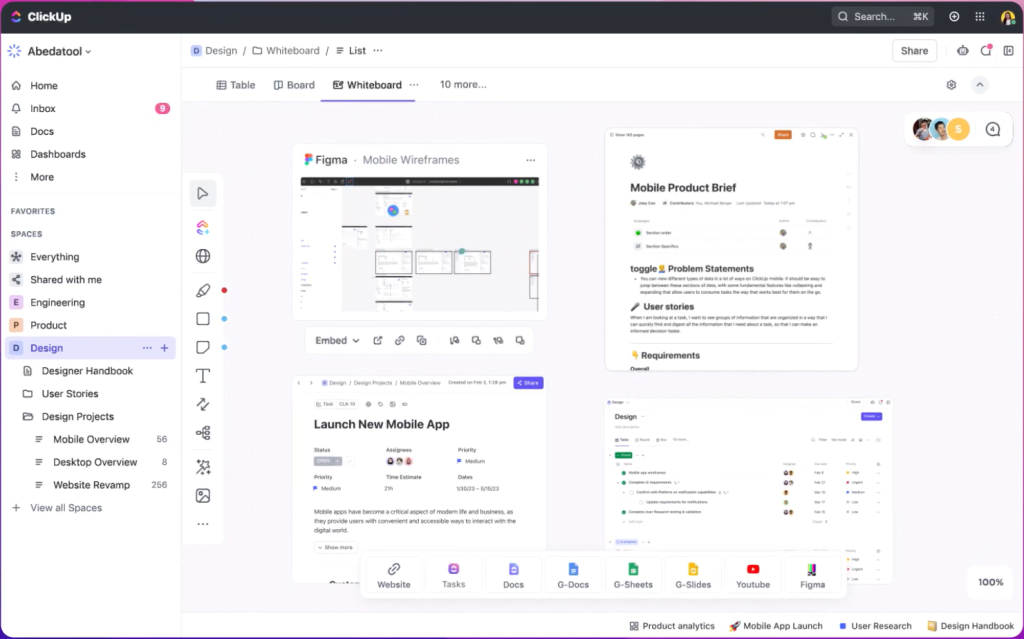
Task: Add a Tasks embed from bottom bar
Action: click(453, 576)
